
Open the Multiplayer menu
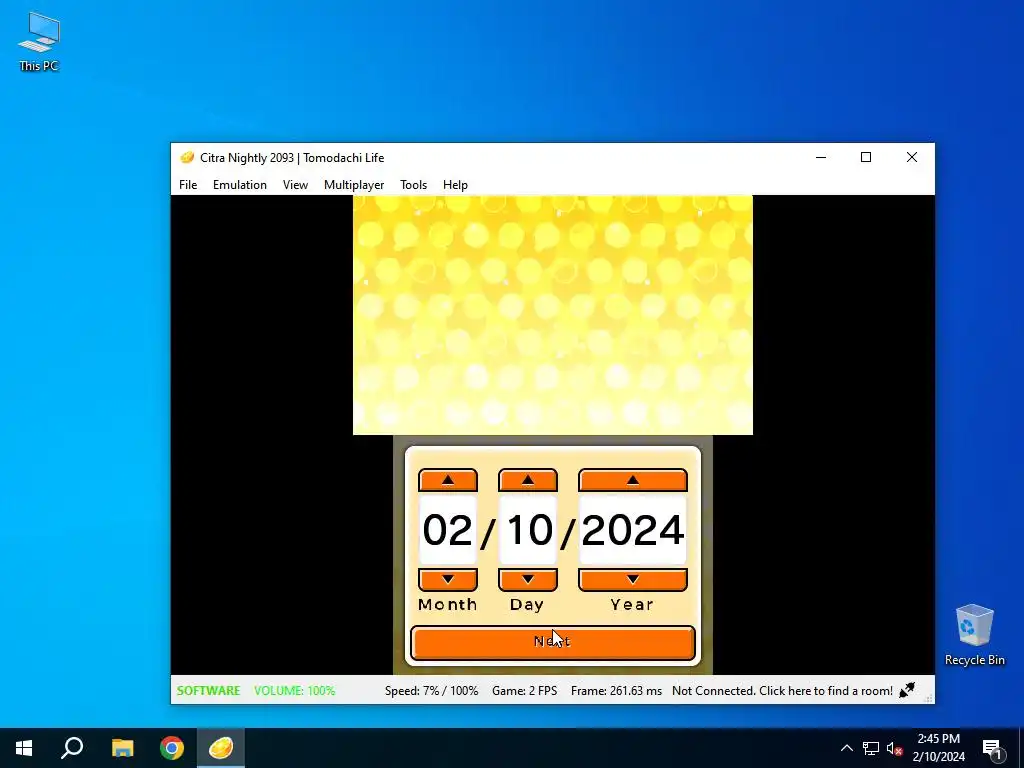click(354, 185)
